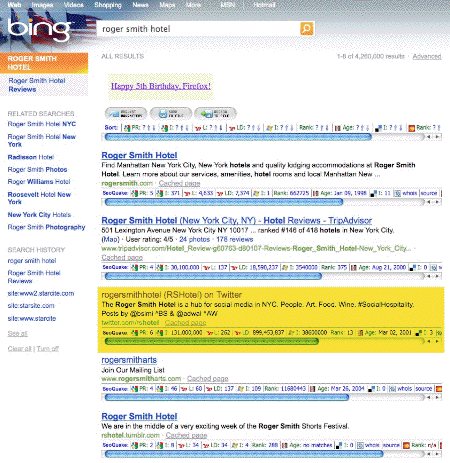Open the first Roger Smith Hotel result title
The image size is (450, 463).
click(x=139, y=155)
